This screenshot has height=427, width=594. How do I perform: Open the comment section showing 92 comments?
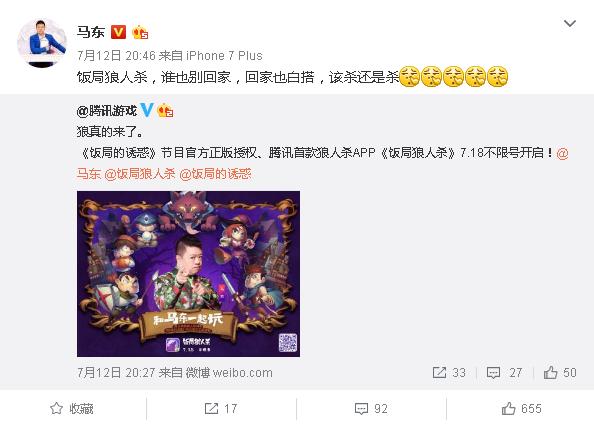tap(371, 408)
